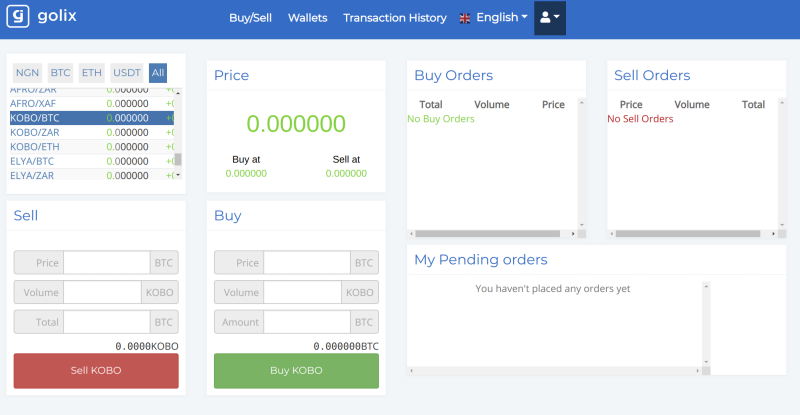
Task: Select the KOBO/ETH market row
Action: 92,147
